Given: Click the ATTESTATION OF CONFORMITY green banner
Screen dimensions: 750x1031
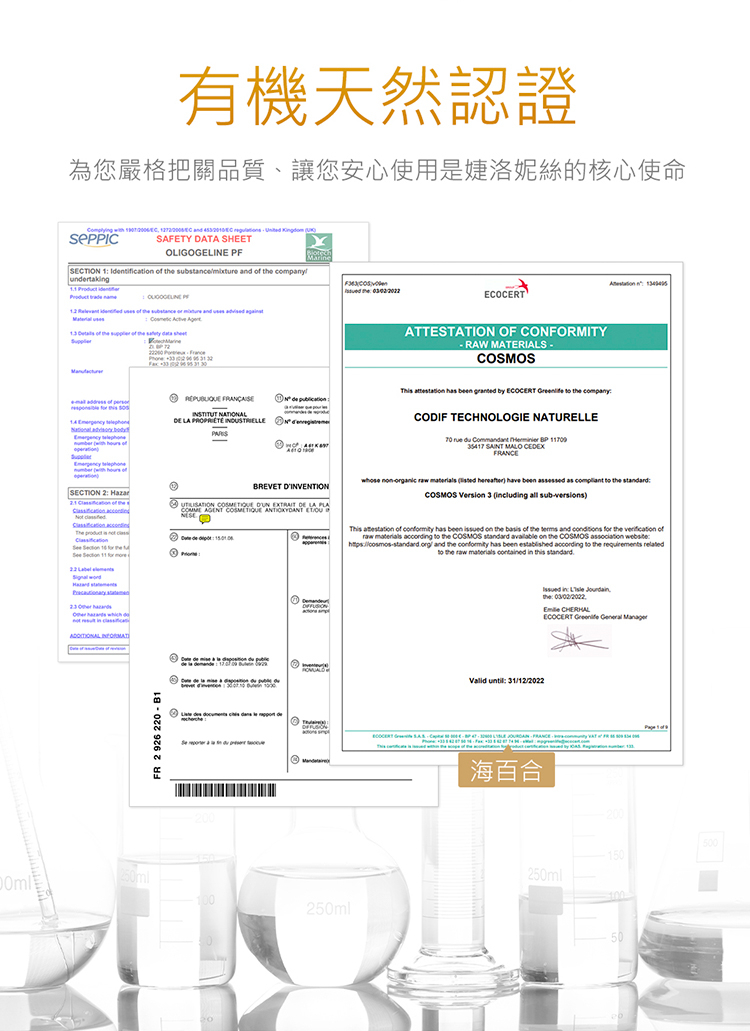Looking at the screenshot, I should click(x=505, y=337).
